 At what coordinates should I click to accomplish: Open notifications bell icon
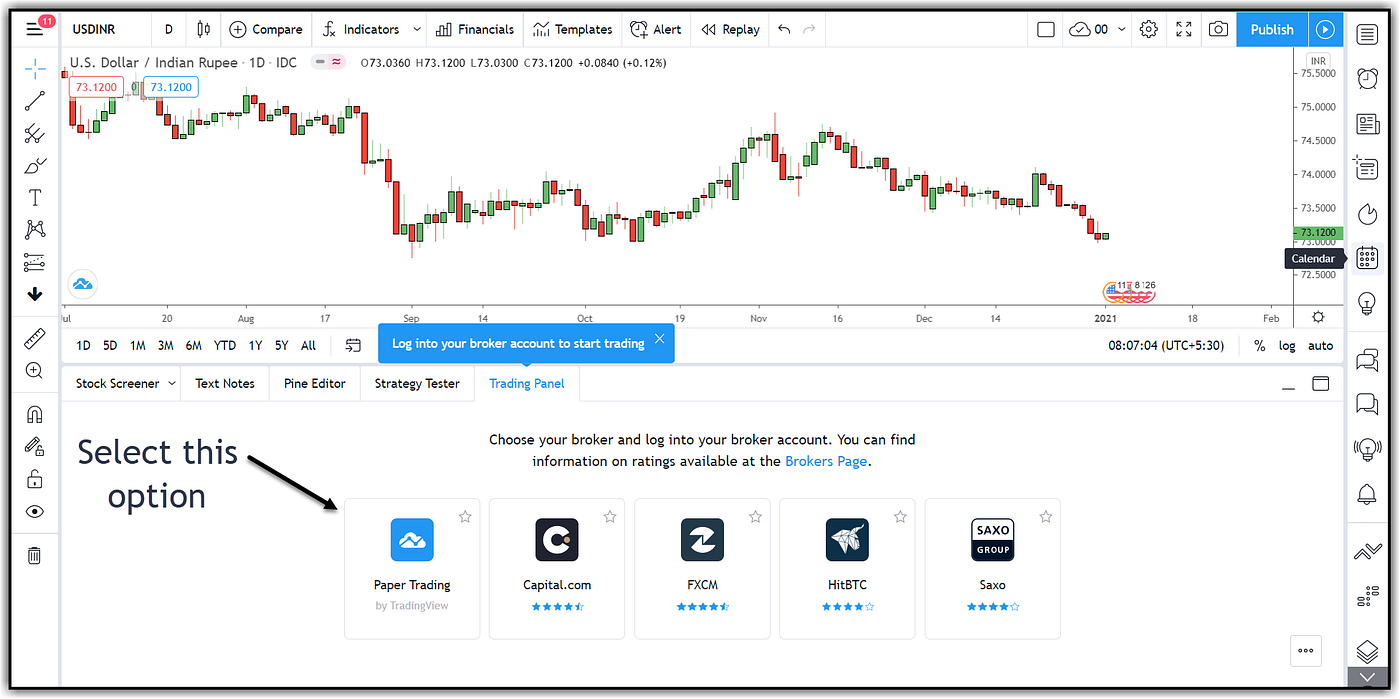pyautogui.click(x=1367, y=493)
